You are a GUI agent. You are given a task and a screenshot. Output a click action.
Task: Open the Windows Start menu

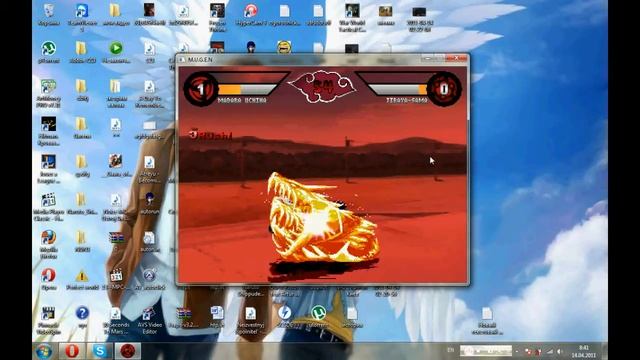(44, 351)
